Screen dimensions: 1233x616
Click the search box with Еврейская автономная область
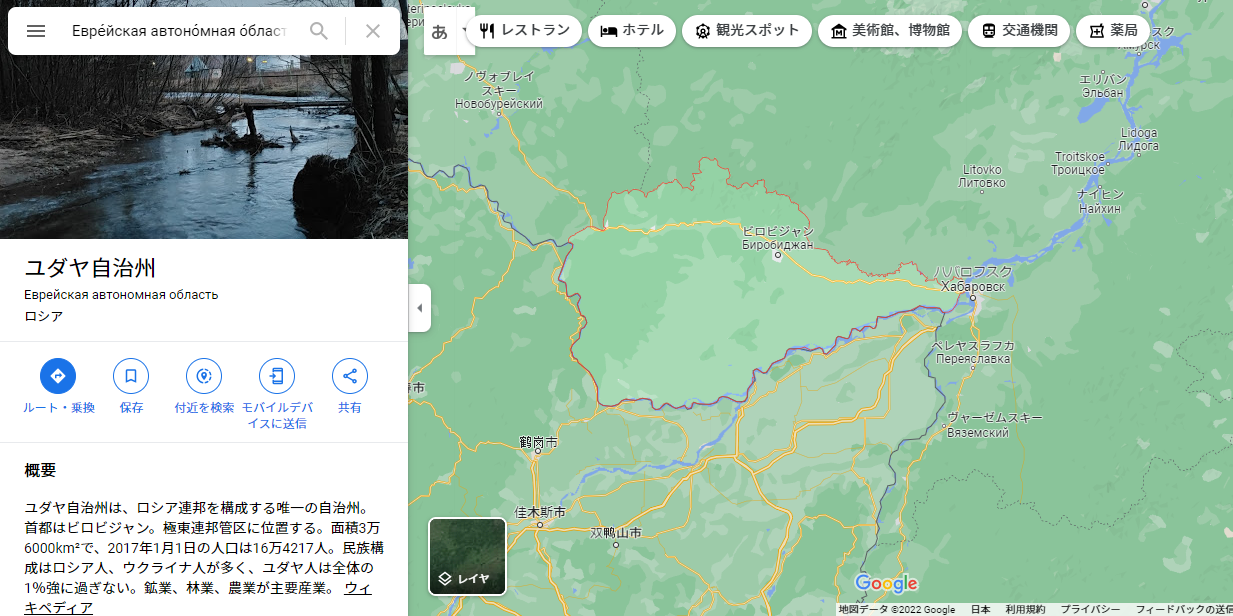click(179, 31)
